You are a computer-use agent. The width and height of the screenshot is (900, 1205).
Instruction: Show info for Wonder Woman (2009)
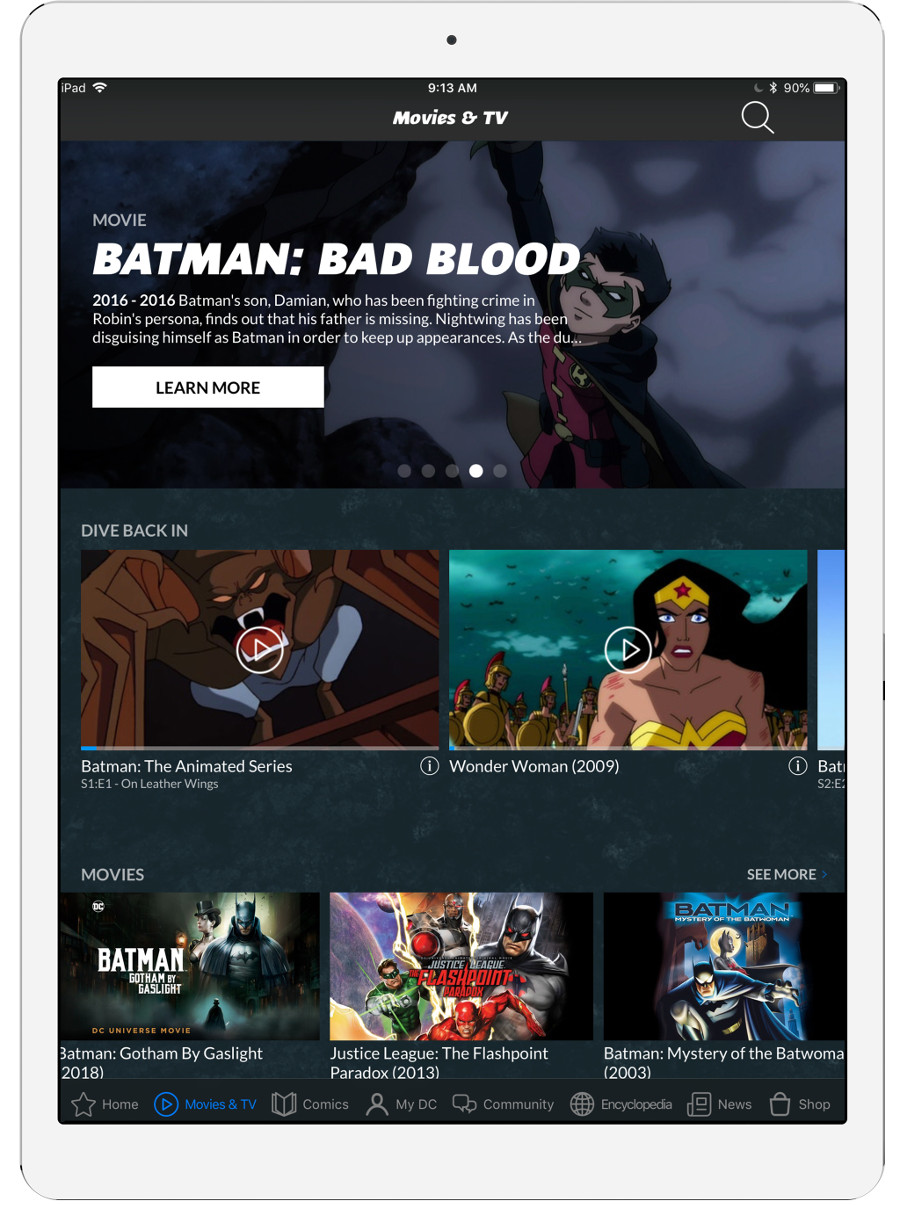pyautogui.click(x=797, y=766)
